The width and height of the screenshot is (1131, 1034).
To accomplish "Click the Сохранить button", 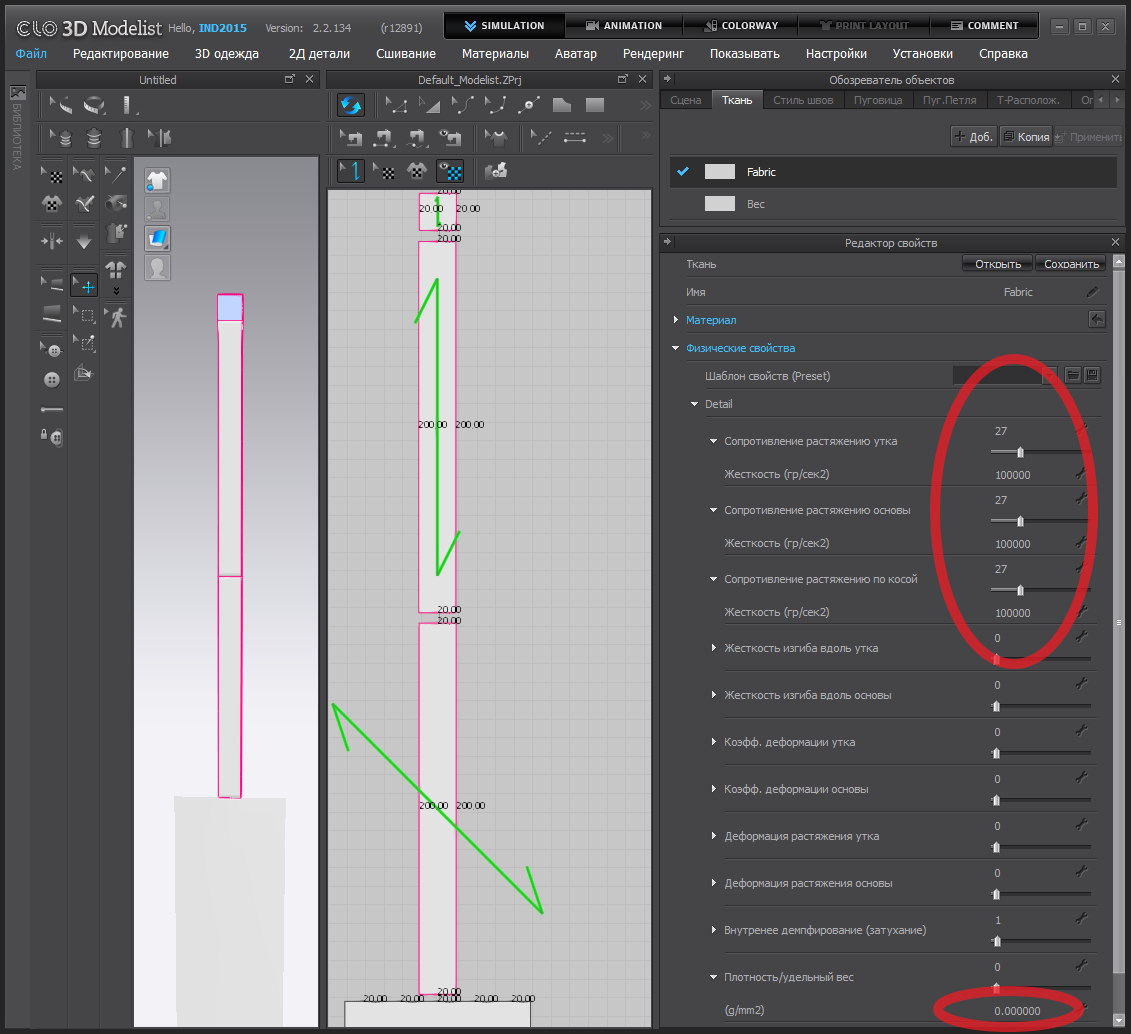I will [x=1072, y=264].
